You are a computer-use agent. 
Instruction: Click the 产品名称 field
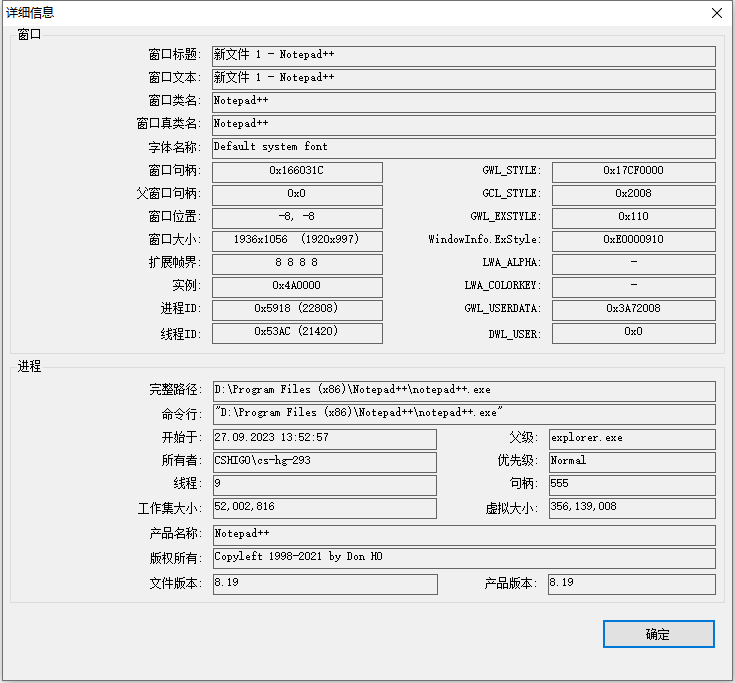(464, 535)
